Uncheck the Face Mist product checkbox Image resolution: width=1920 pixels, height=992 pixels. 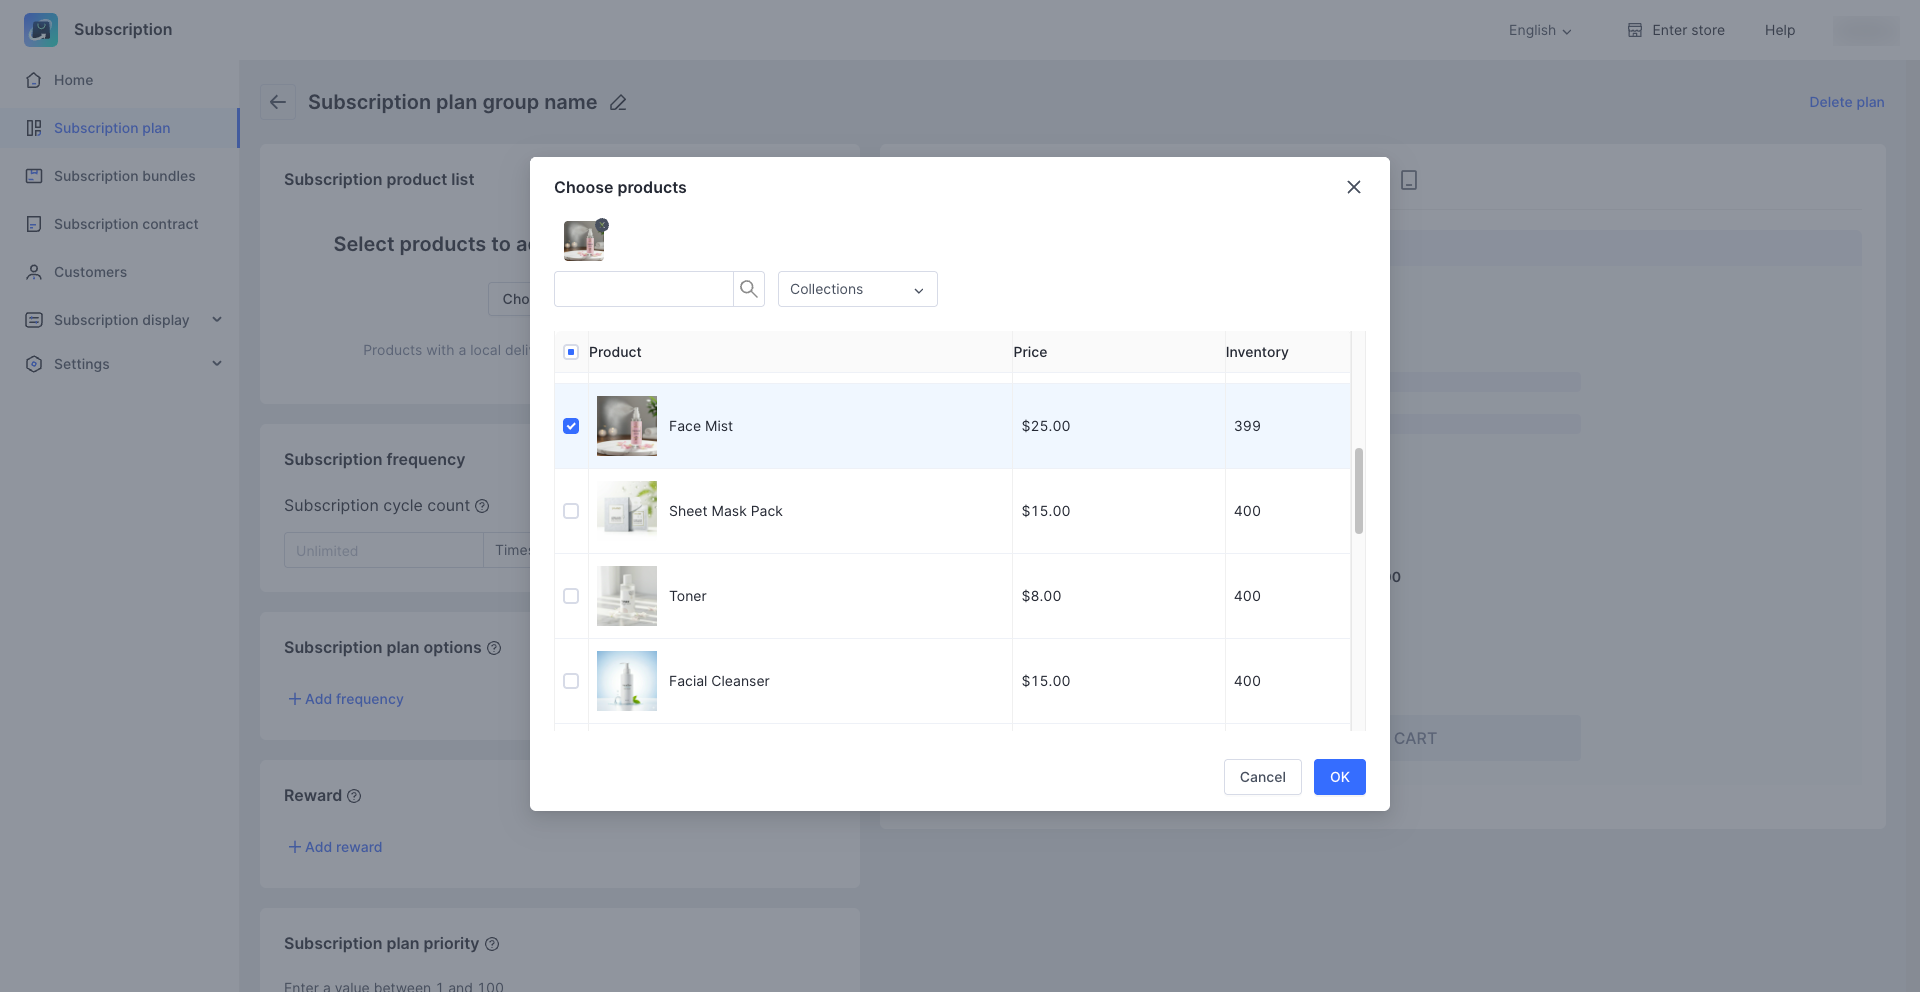571,426
